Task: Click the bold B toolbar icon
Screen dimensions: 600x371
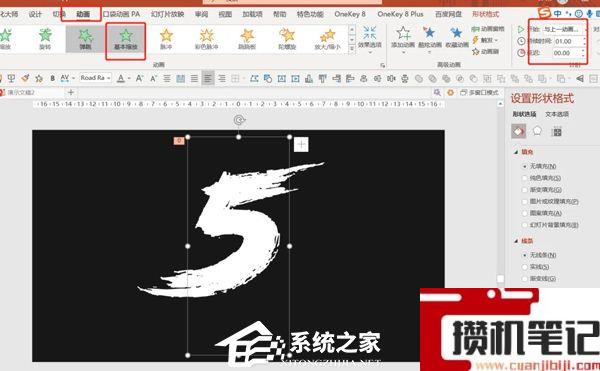Action: (x=52, y=78)
